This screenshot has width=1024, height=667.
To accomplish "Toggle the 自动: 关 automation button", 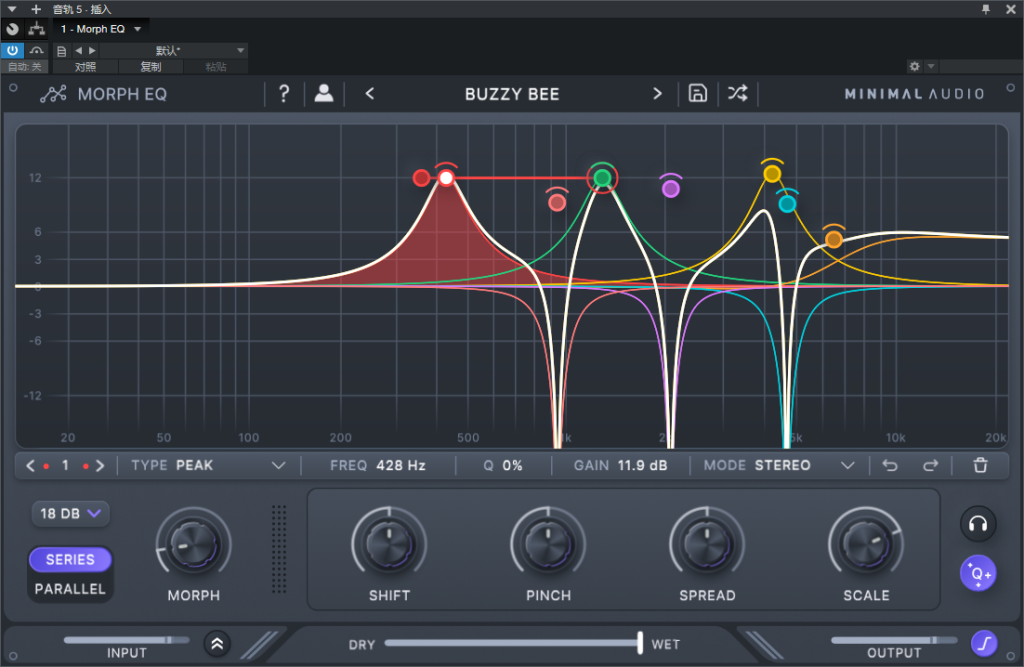I will (x=25, y=67).
